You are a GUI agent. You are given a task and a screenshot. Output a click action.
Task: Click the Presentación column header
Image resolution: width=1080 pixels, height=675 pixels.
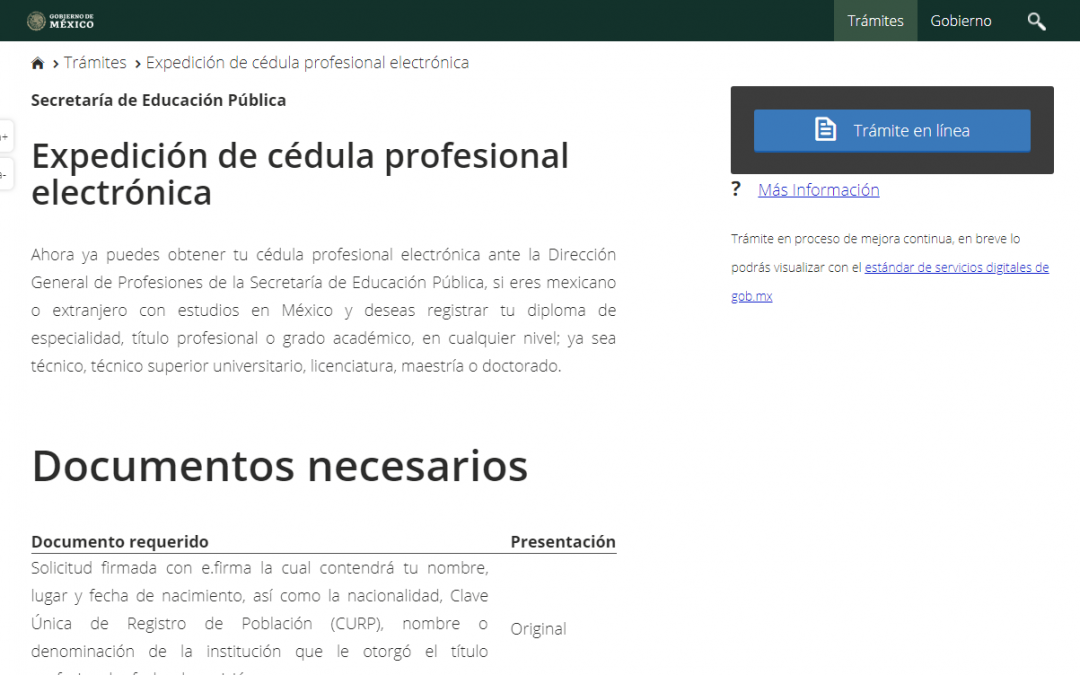click(563, 541)
